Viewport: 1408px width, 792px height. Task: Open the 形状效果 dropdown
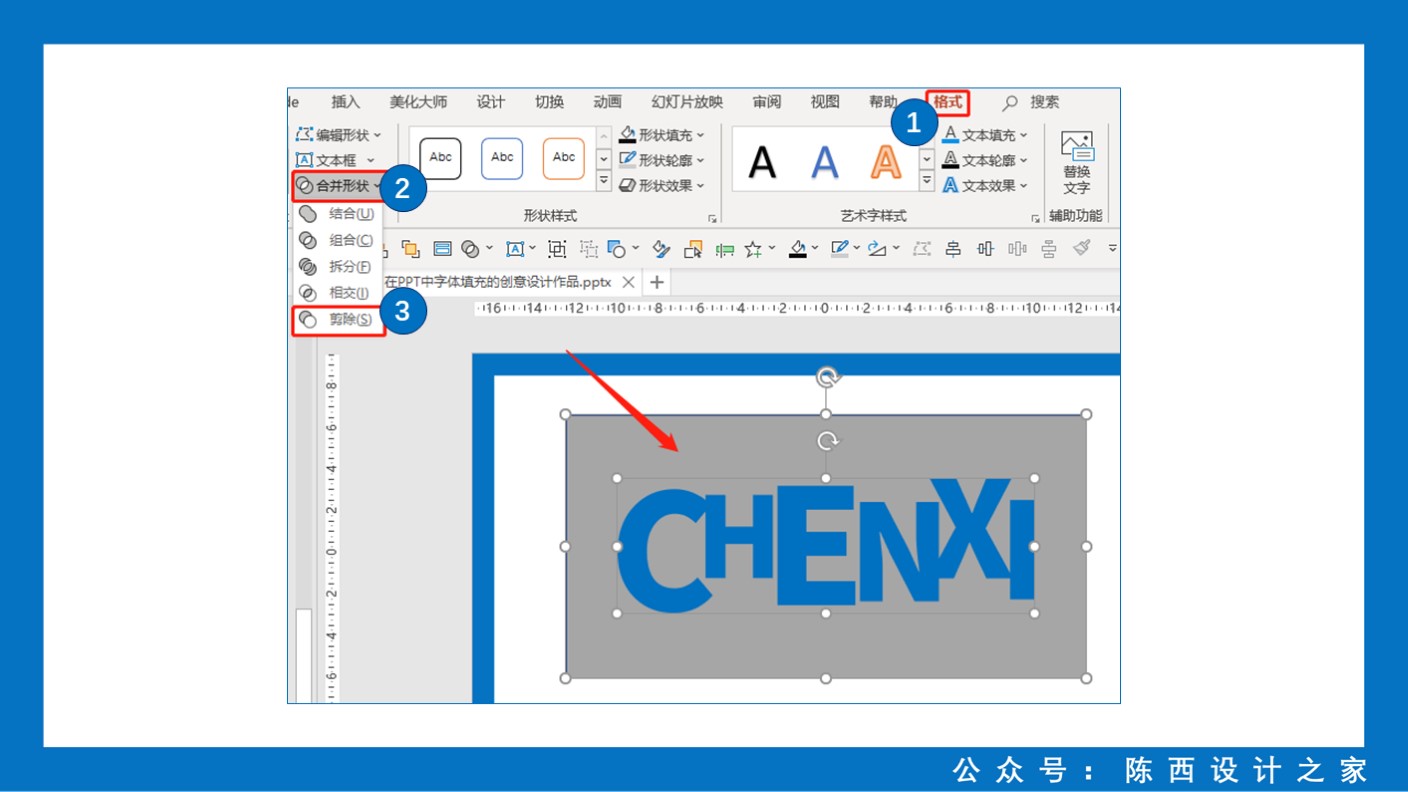pos(661,185)
